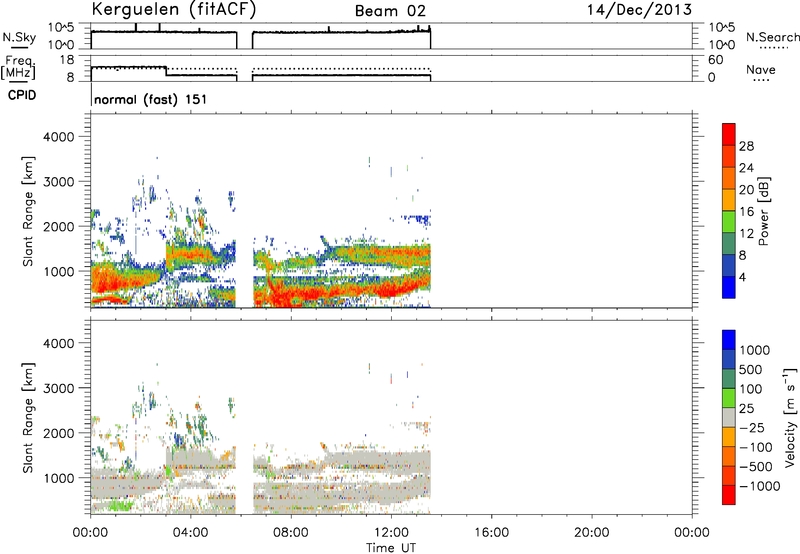Pick the gray segment of velocity colorbar

pyautogui.click(x=729, y=418)
